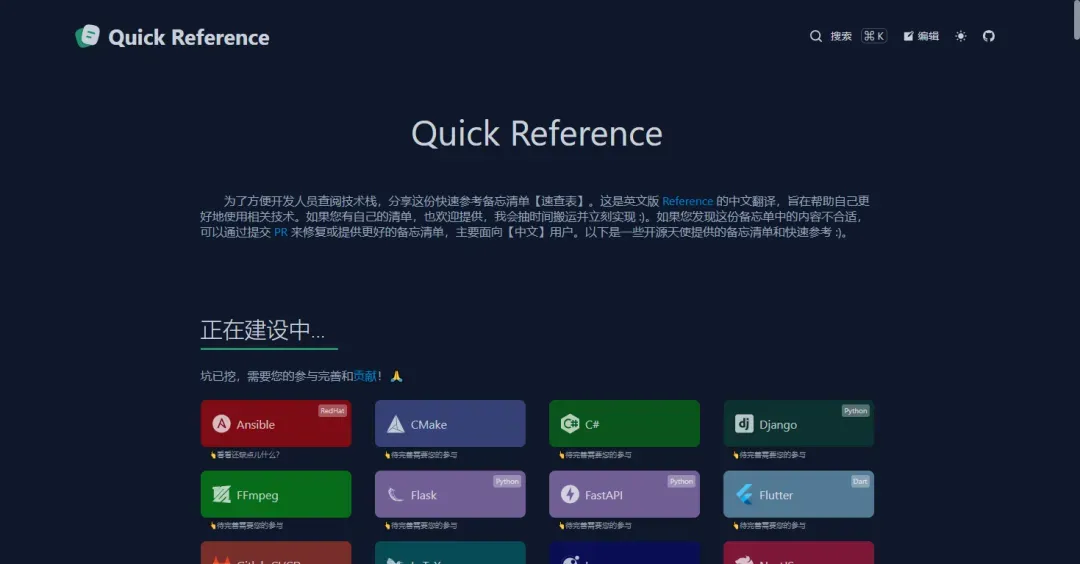
Task: Click the Python tag on the Django card
Action: (x=855, y=410)
